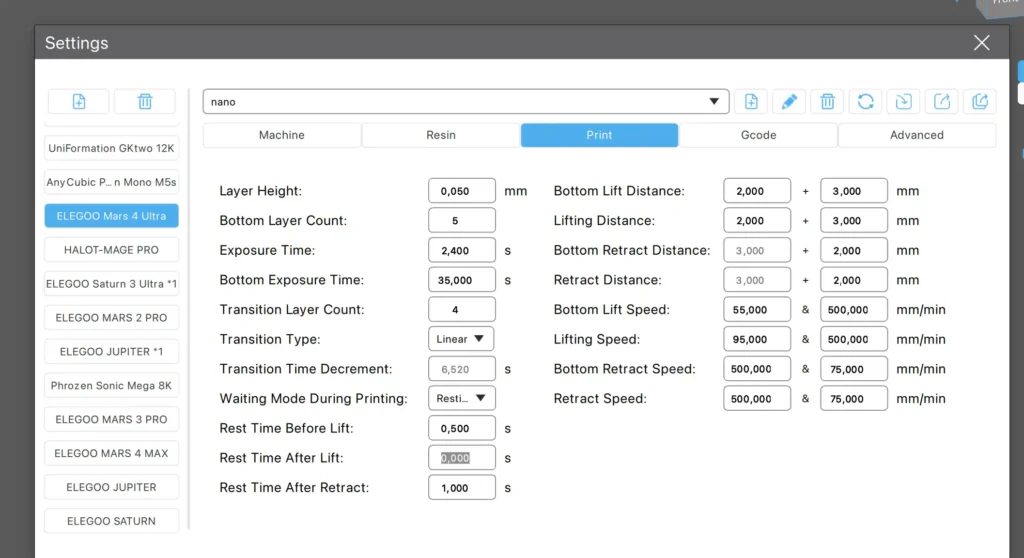
Task: Click the Layer Height input field
Action: tap(461, 191)
